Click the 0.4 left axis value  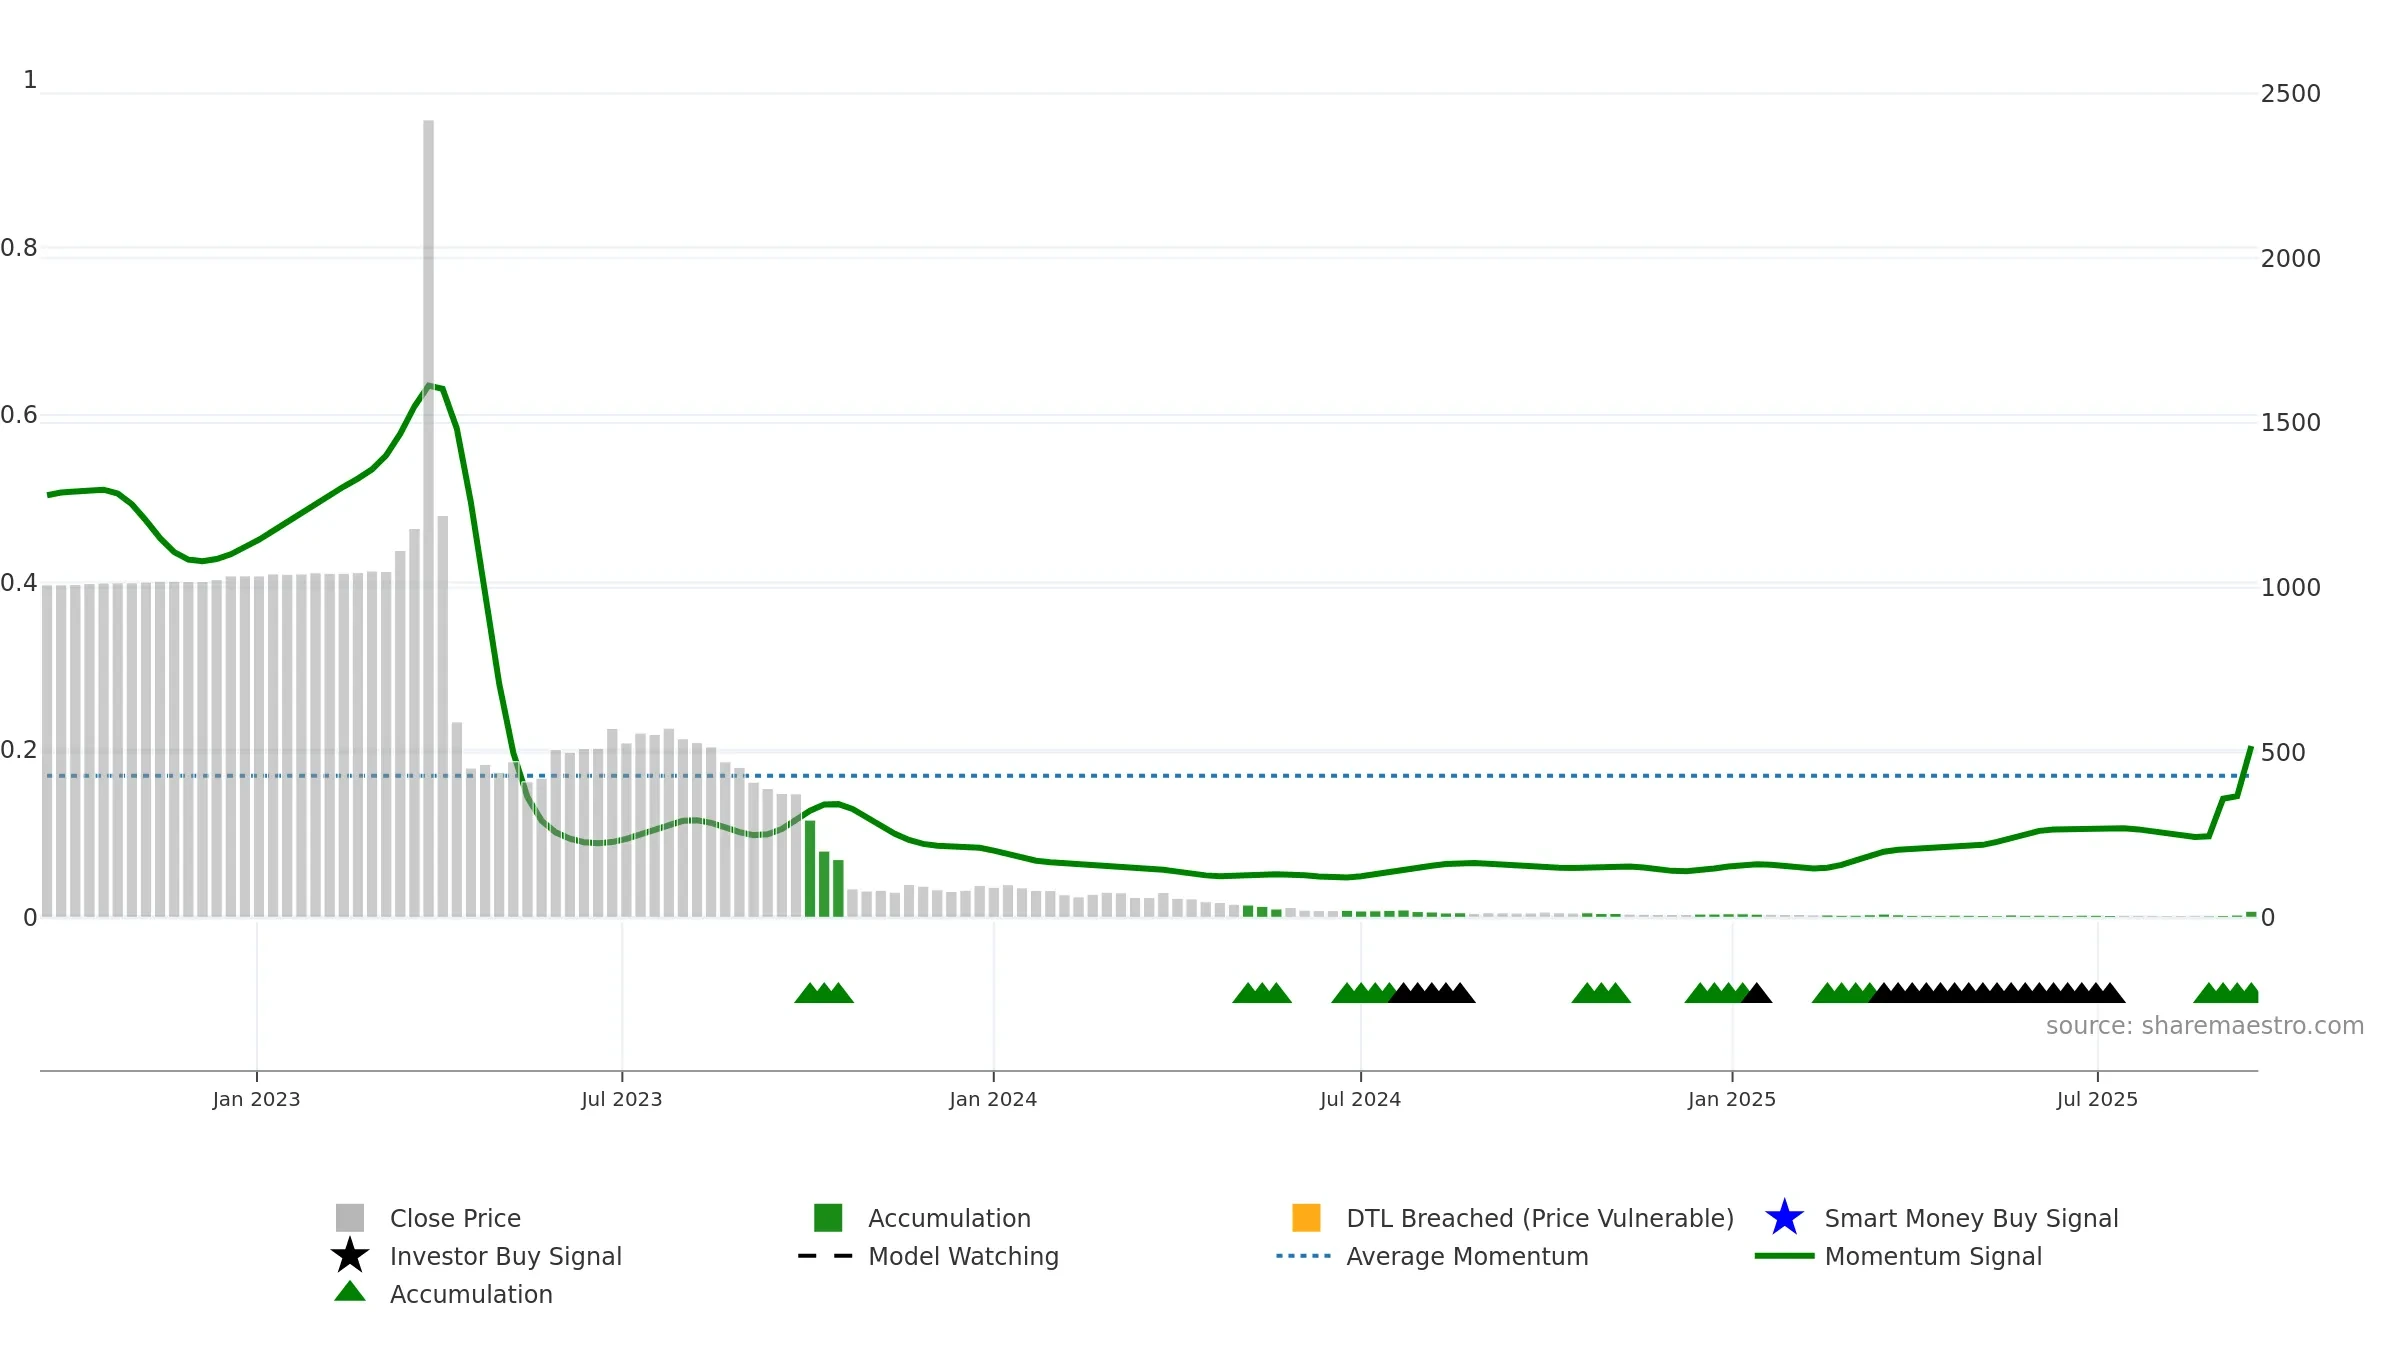(19, 582)
